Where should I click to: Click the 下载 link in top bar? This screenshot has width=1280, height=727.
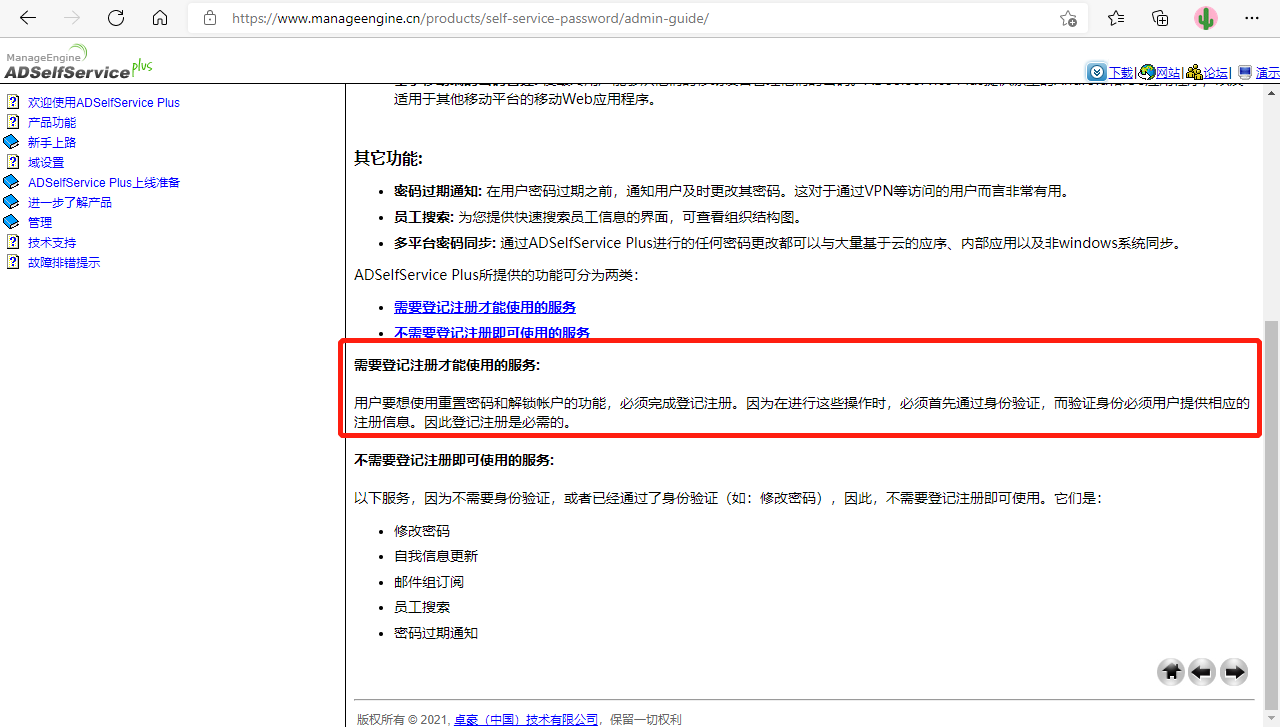coord(1120,73)
